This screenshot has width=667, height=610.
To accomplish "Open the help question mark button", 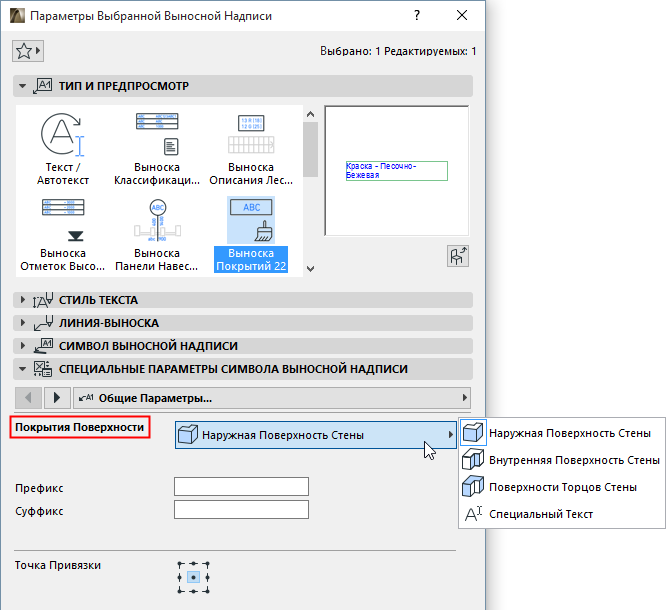I will (x=417, y=15).
